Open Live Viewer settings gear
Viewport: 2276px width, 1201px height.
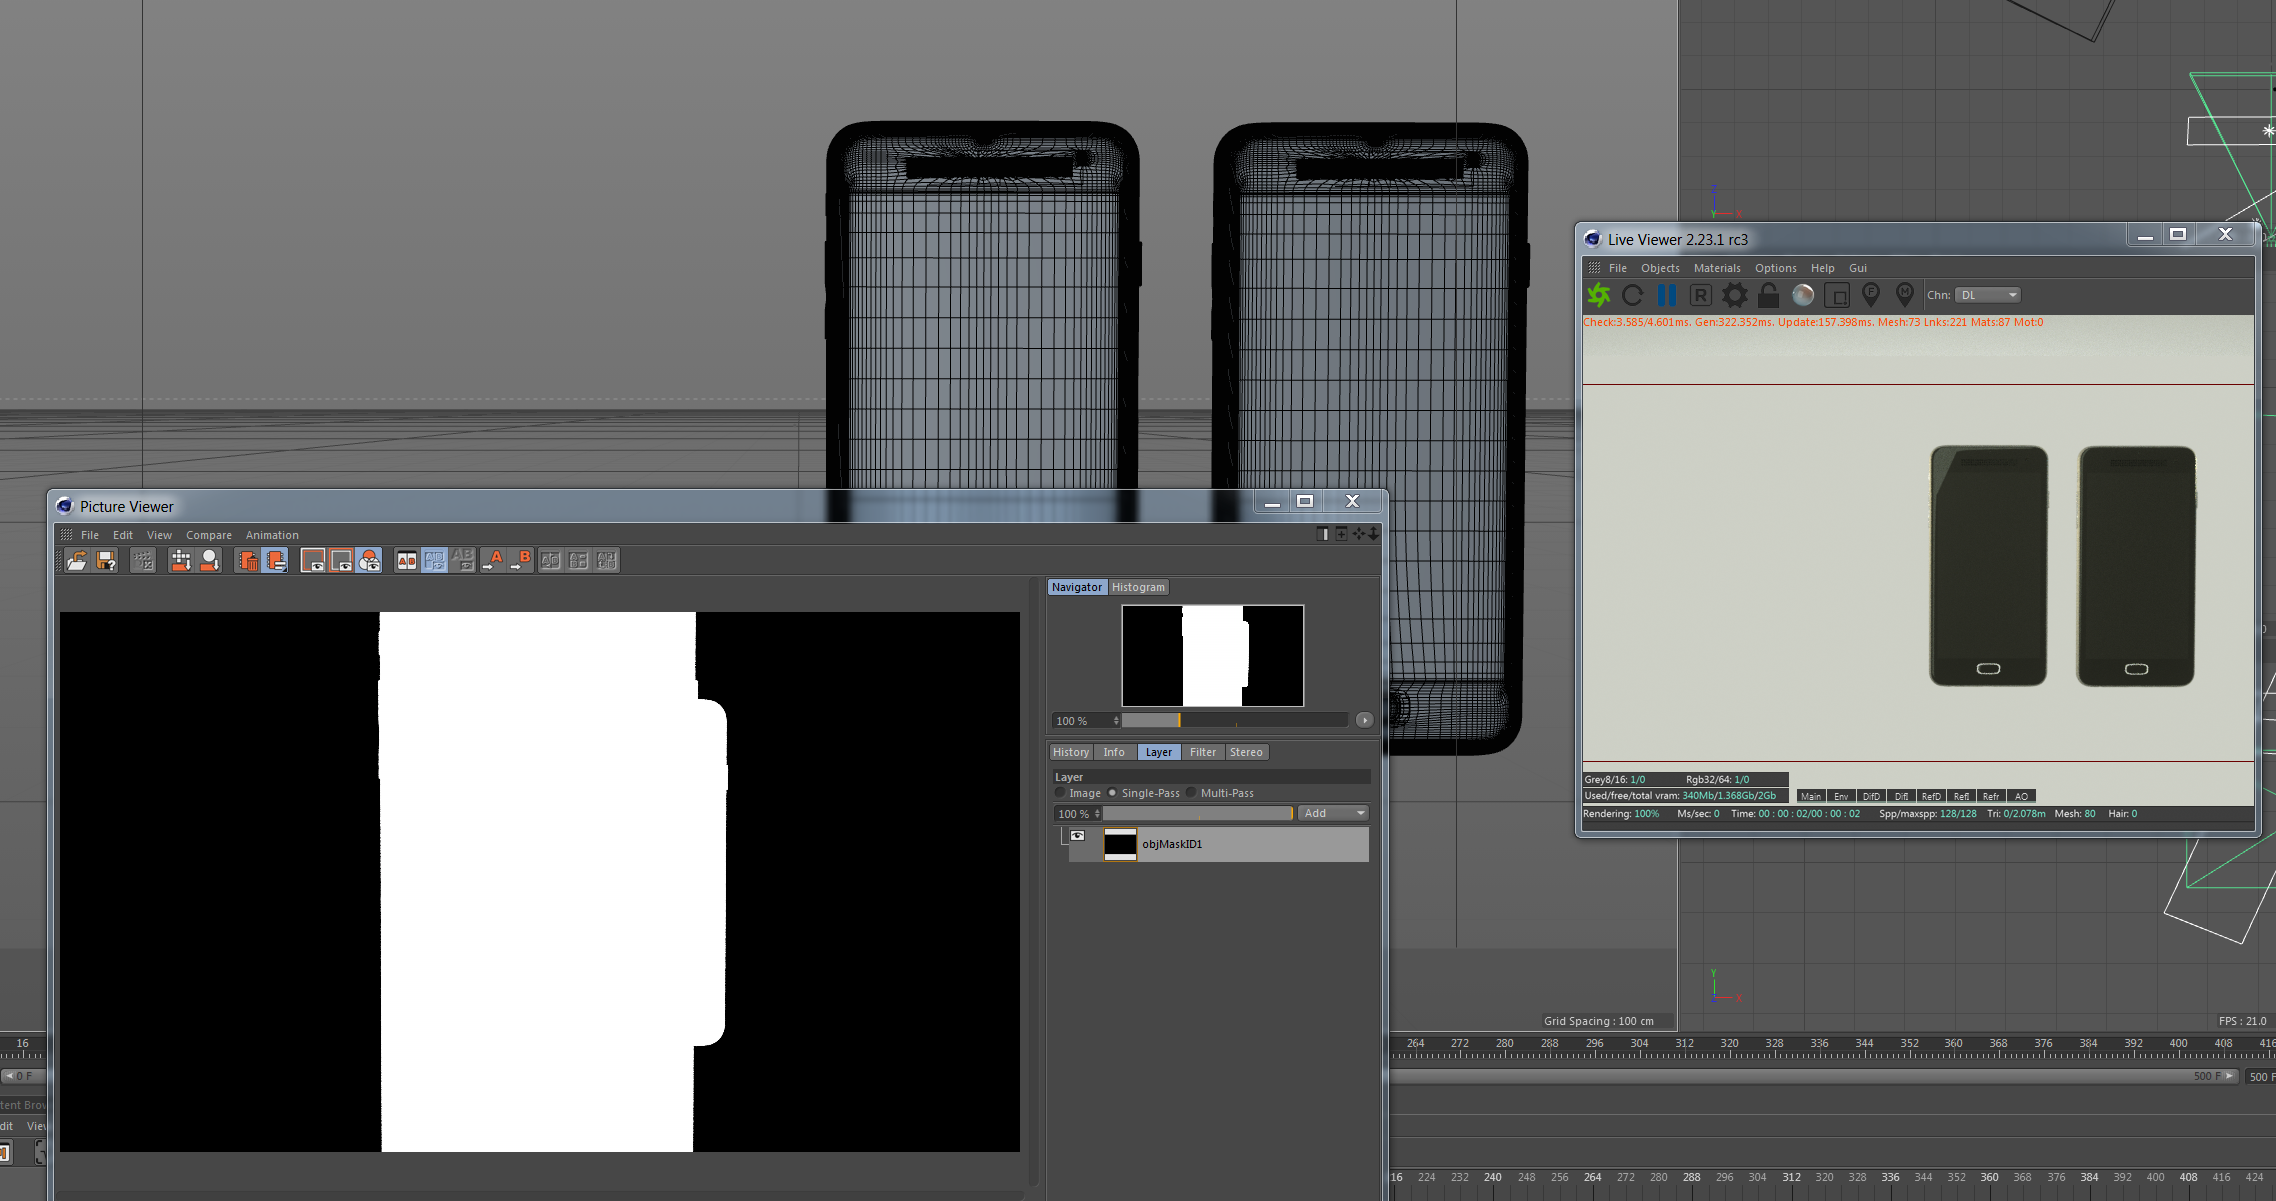(1735, 295)
